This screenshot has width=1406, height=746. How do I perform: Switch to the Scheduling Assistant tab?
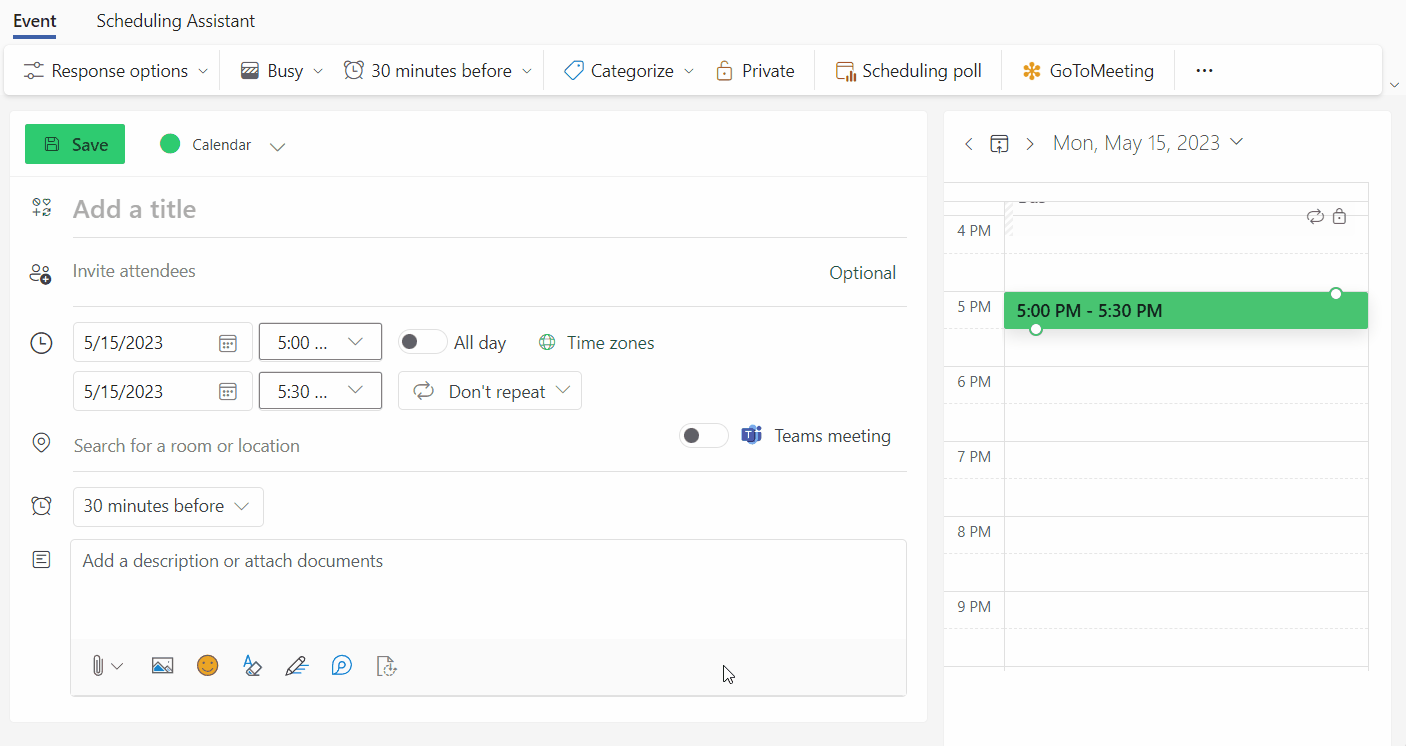[x=175, y=21]
